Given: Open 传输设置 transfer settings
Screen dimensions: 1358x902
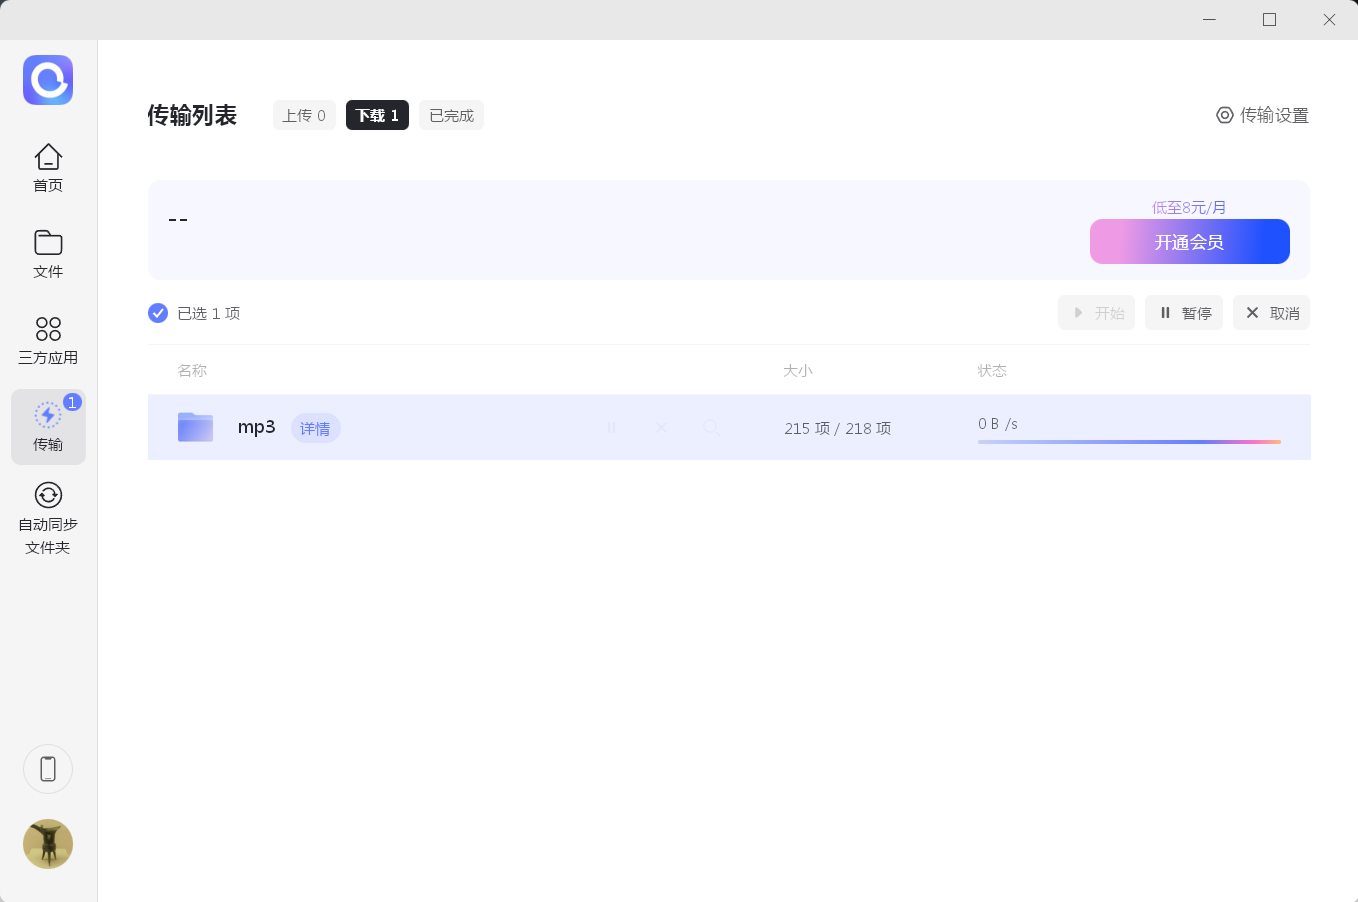Looking at the screenshot, I should point(1262,115).
